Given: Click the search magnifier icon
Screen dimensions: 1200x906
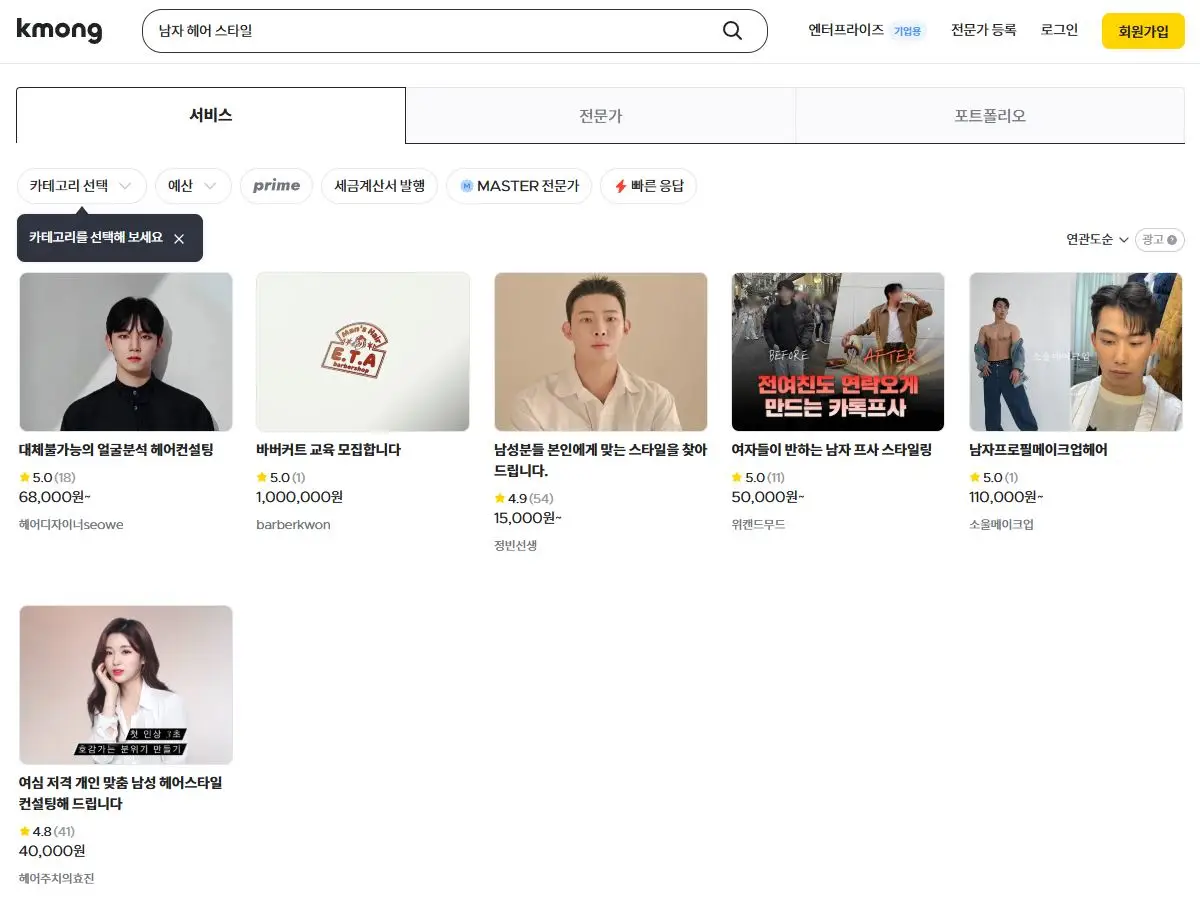Looking at the screenshot, I should coord(733,31).
